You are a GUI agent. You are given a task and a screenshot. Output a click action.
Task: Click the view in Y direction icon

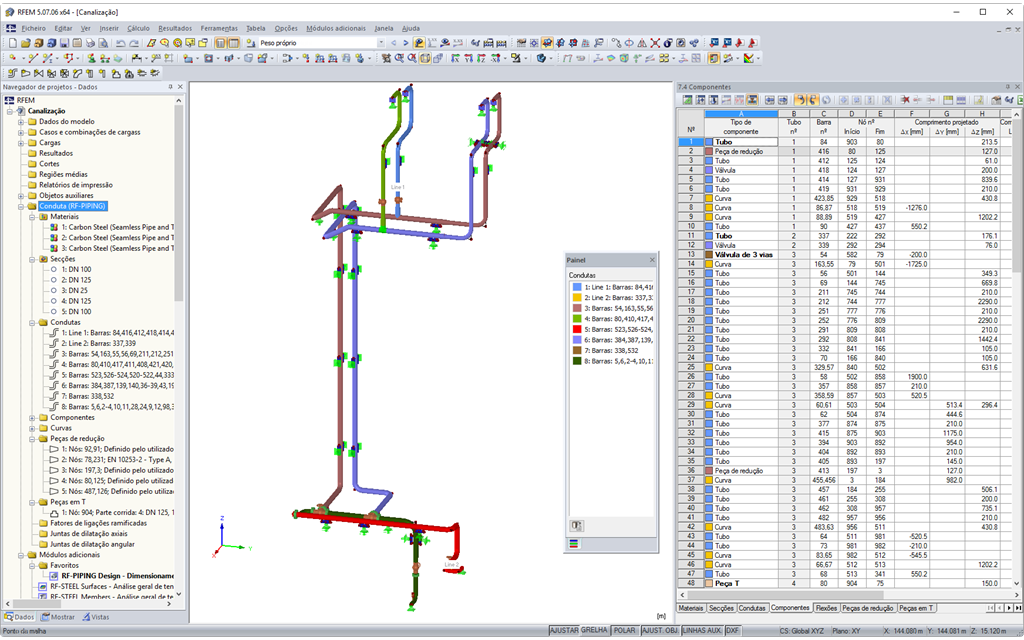[468, 58]
